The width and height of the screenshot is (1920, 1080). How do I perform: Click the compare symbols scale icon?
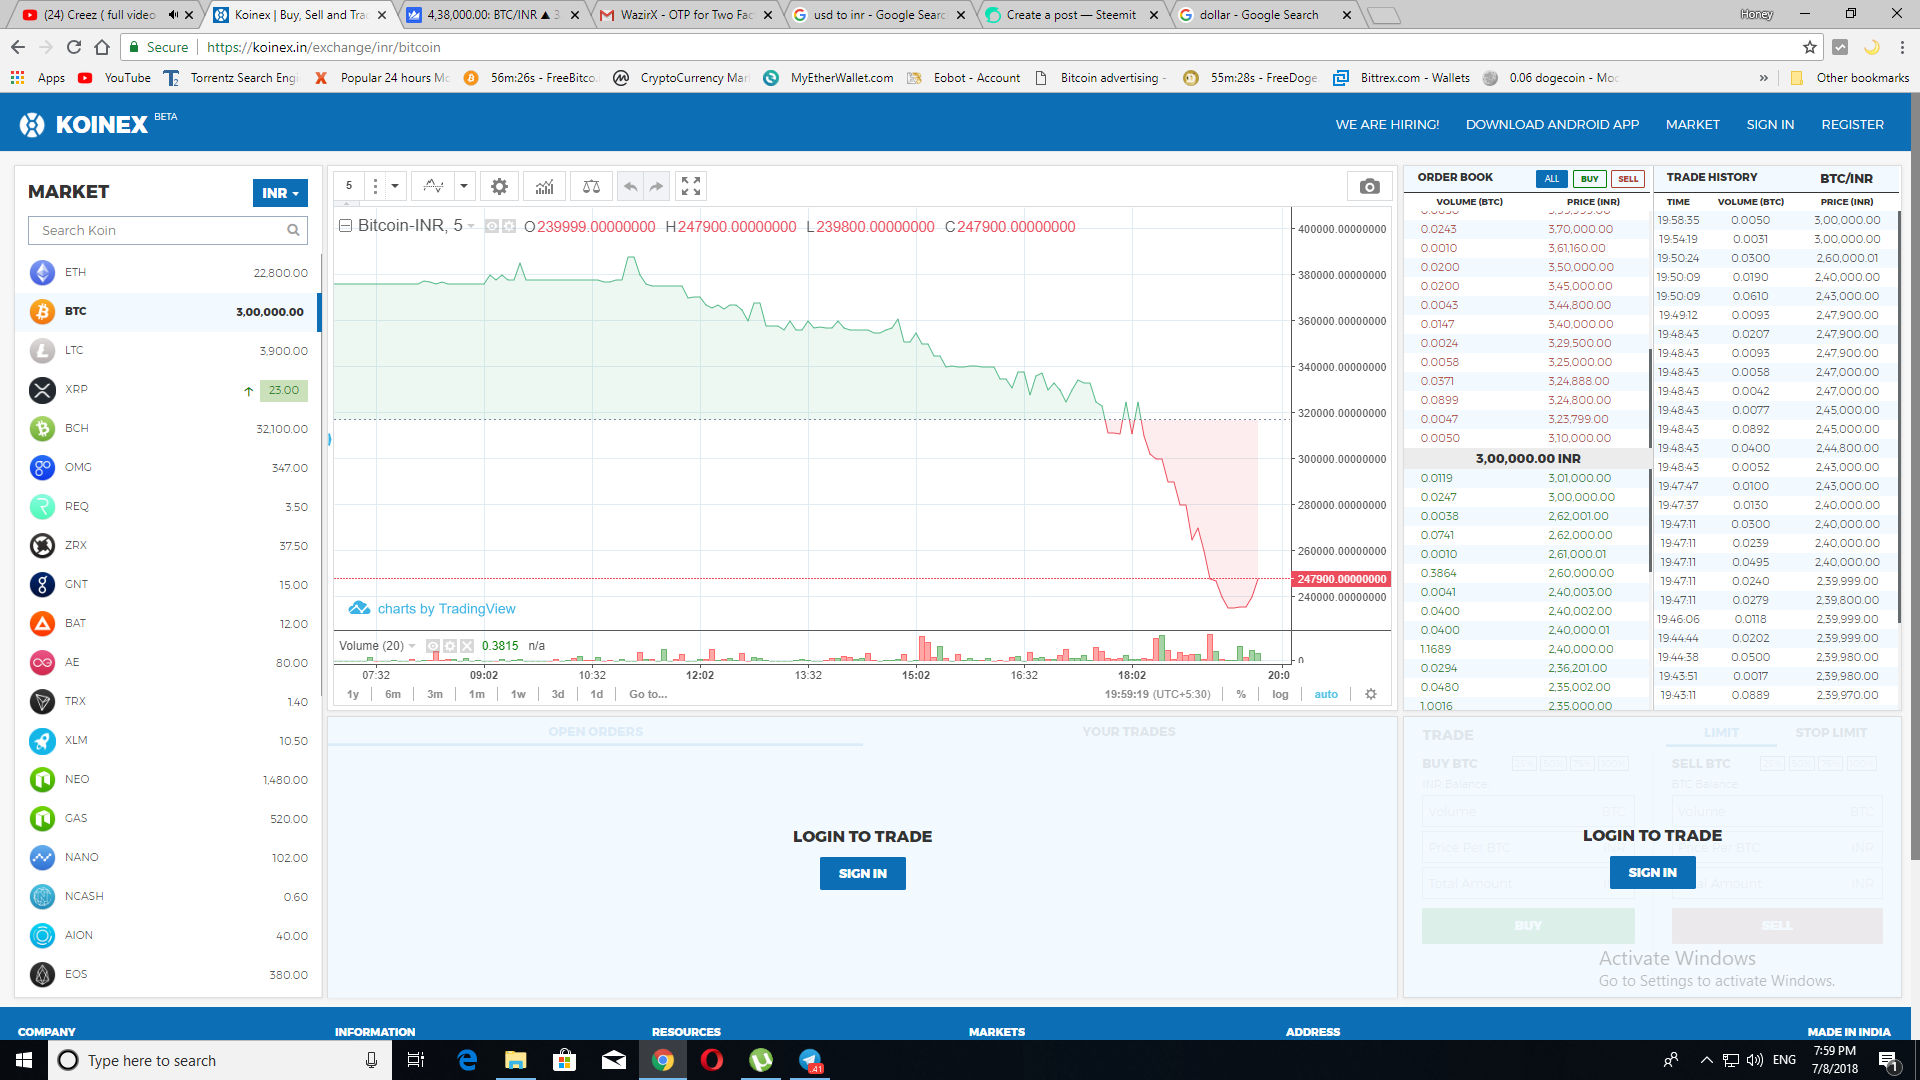pos(591,186)
